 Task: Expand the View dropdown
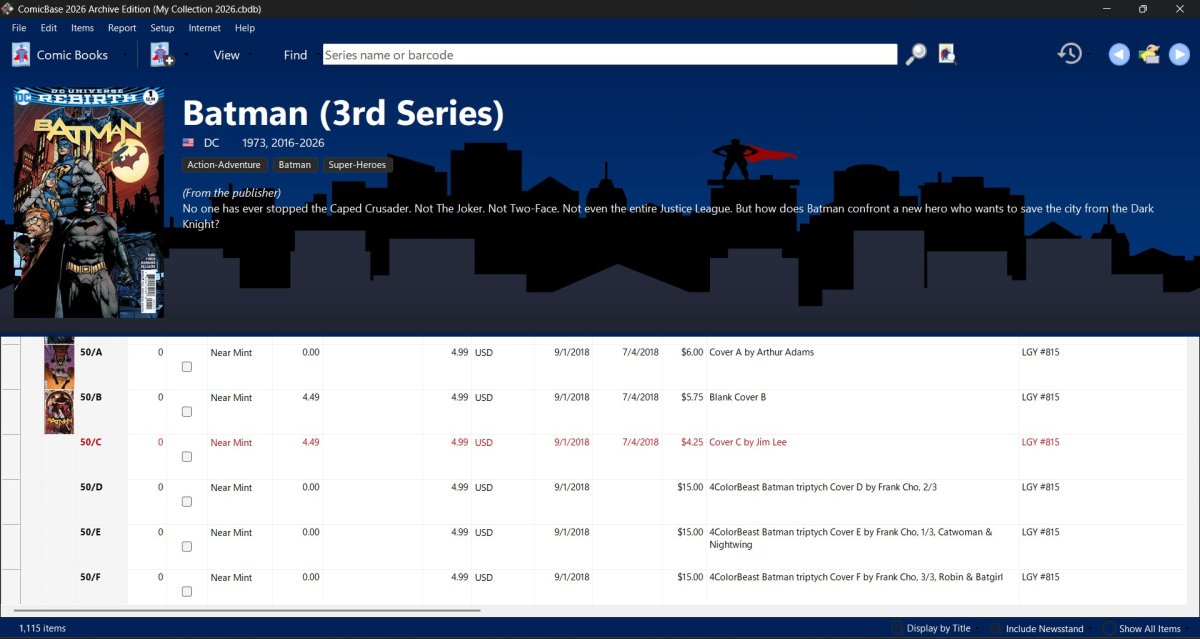point(227,55)
